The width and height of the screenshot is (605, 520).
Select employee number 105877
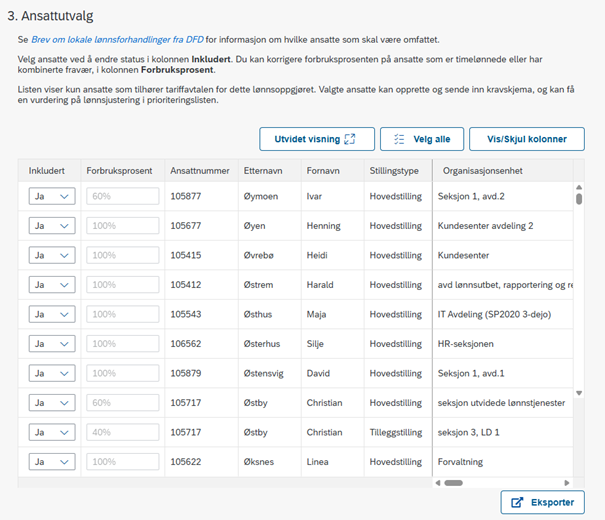(x=186, y=196)
